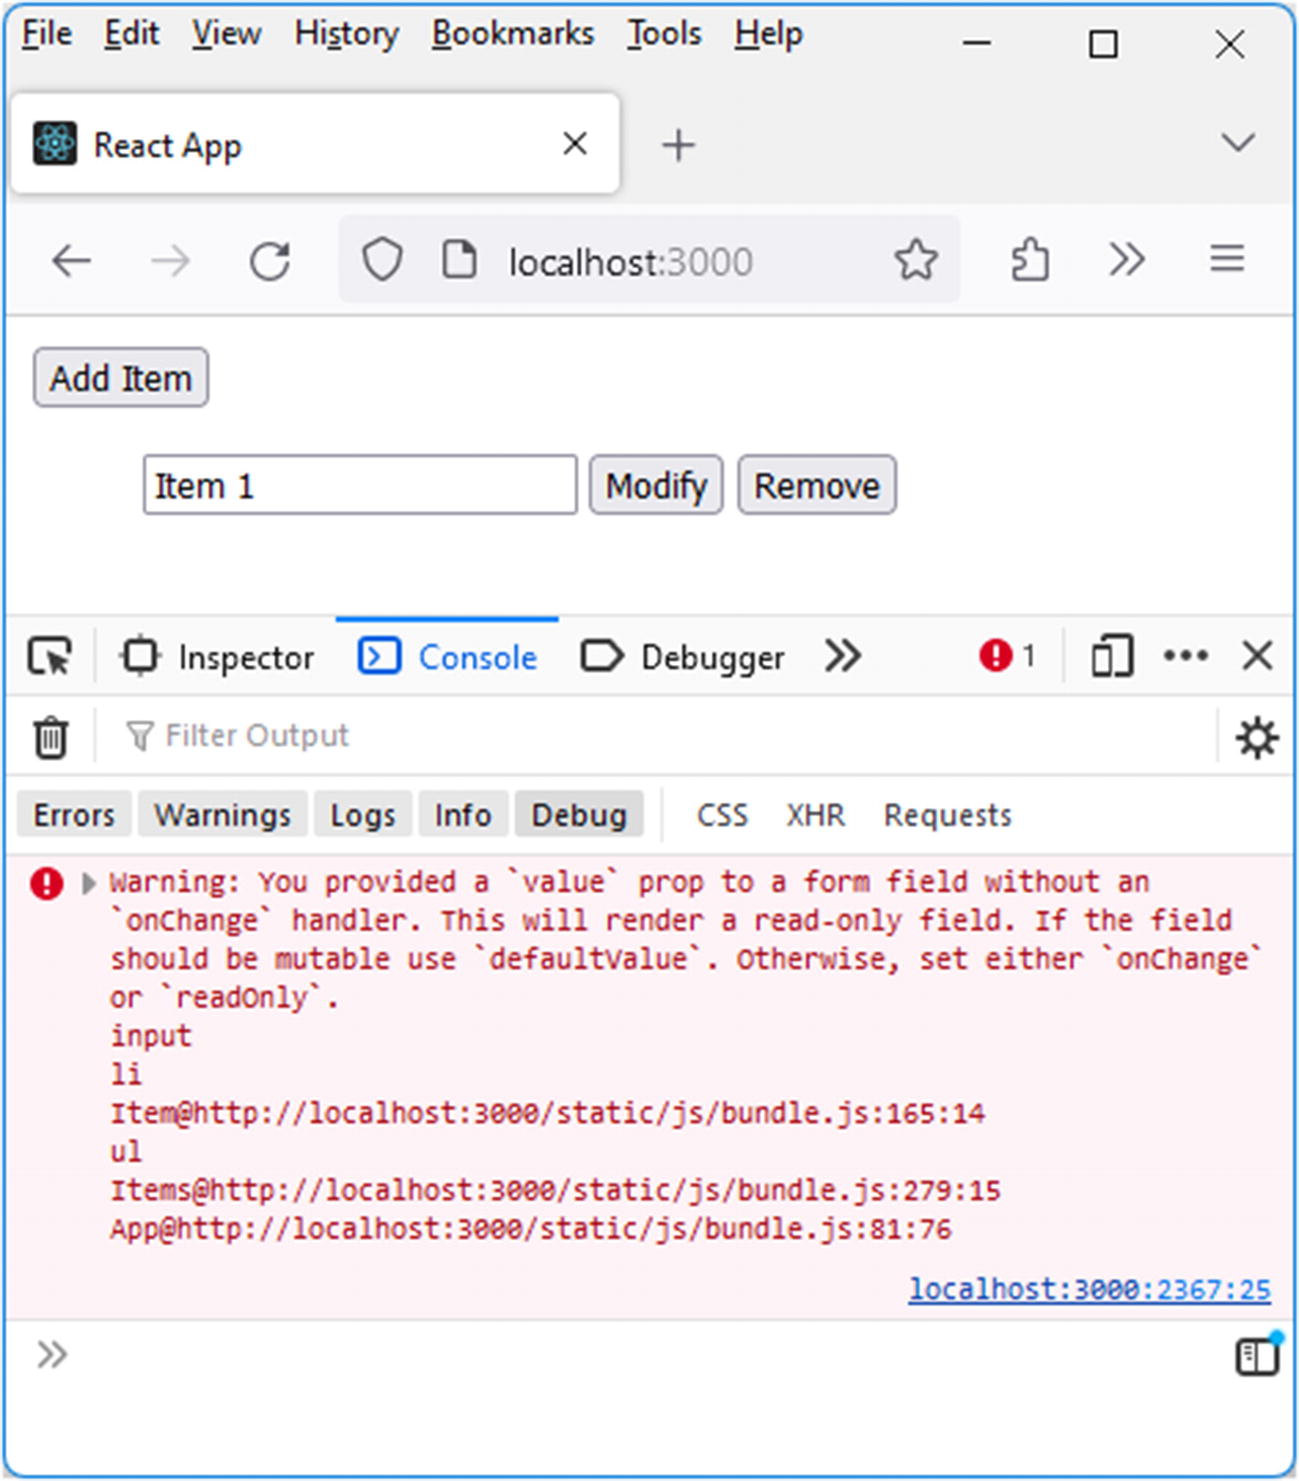
Task: Open the localhost:3000:2367:25 source link
Action: pos(1089,1289)
